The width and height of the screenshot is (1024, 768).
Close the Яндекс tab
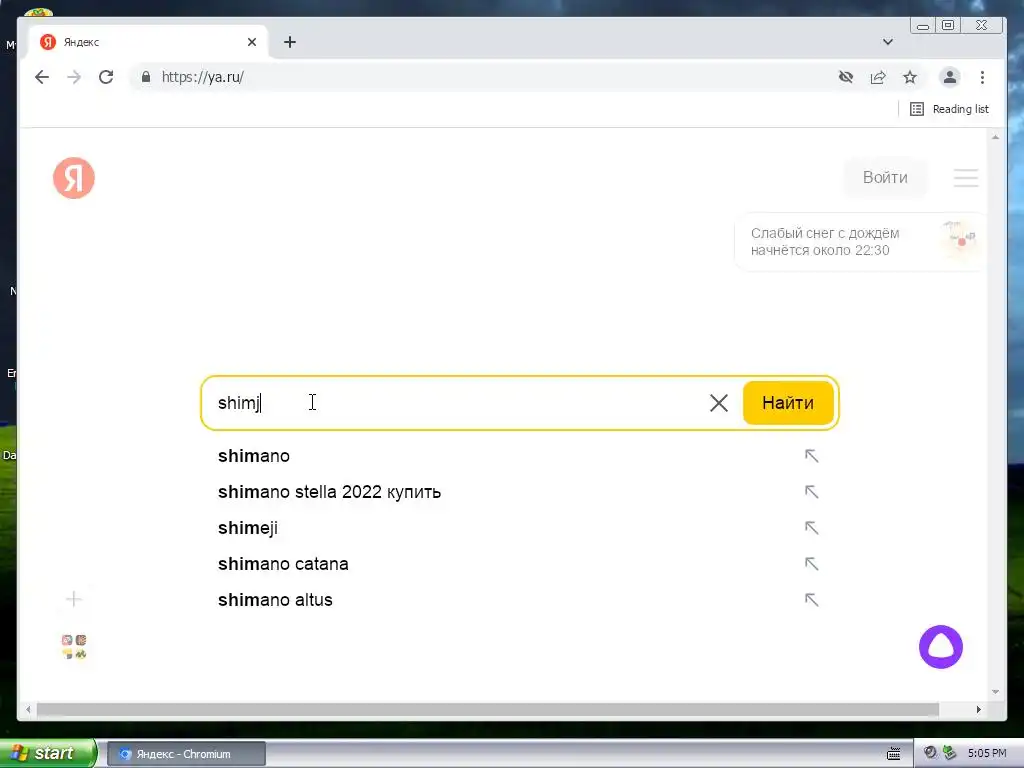(252, 42)
